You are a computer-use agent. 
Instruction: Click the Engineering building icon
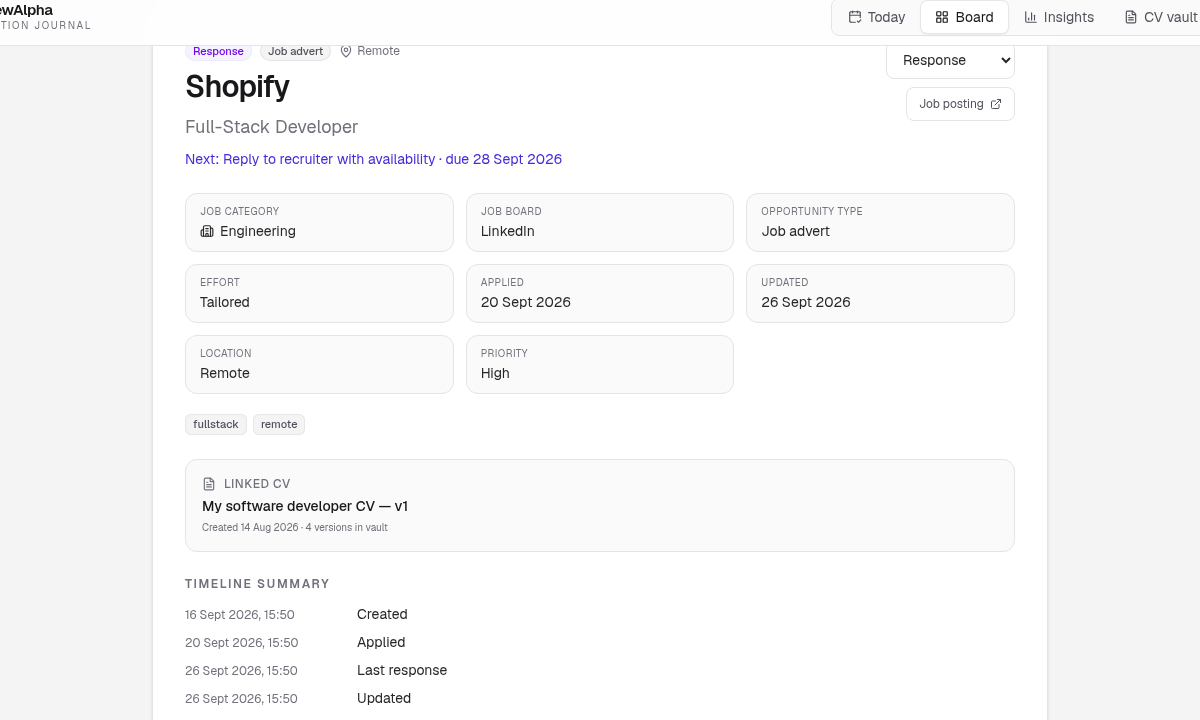point(207,231)
